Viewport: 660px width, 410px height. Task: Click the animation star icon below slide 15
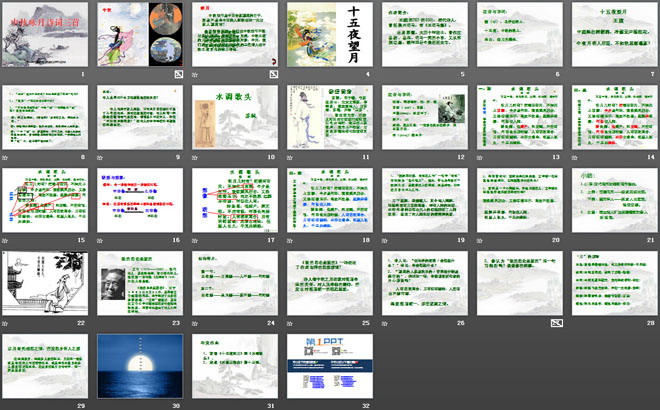(x=6, y=241)
